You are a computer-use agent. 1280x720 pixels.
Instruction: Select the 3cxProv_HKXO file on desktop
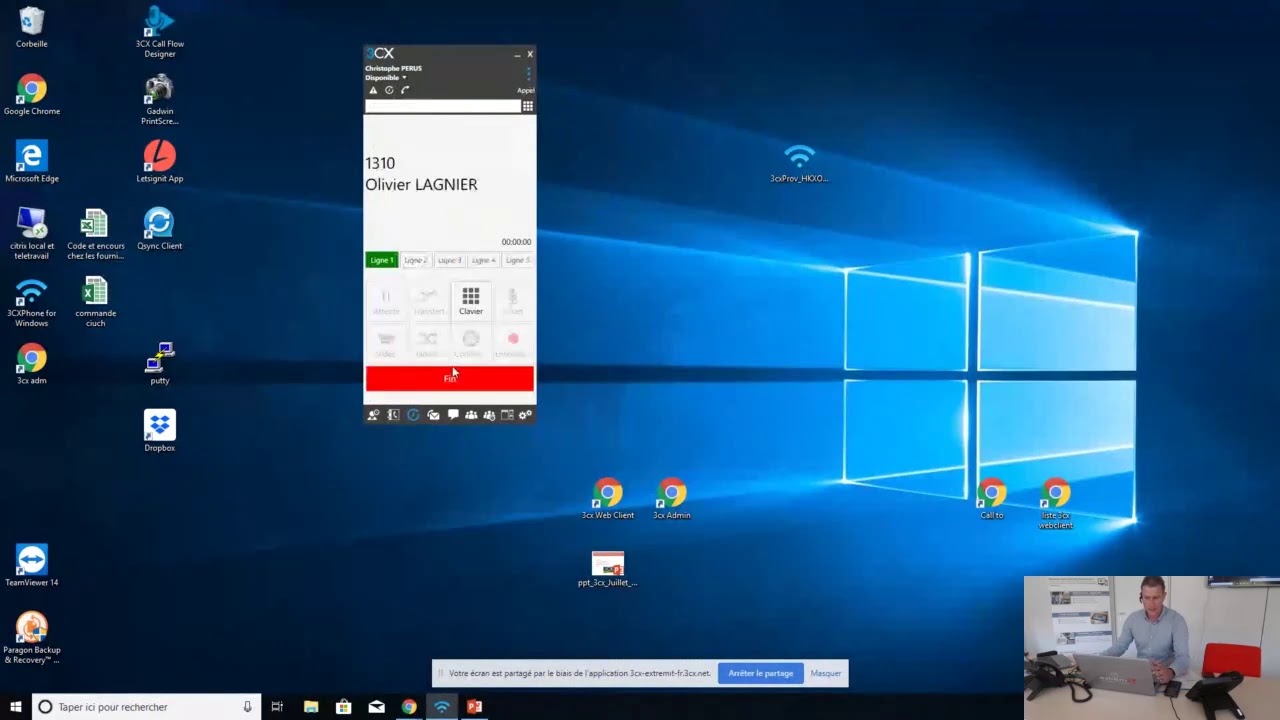click(x=799, y=163)
